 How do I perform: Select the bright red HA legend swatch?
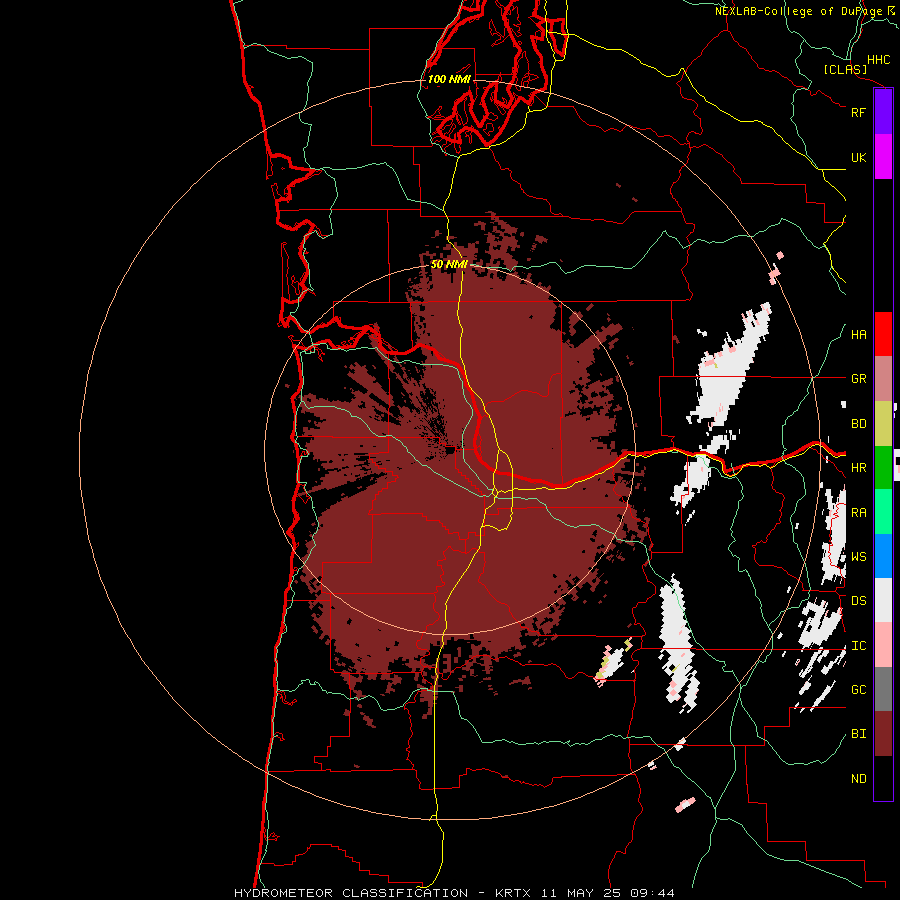883,334
